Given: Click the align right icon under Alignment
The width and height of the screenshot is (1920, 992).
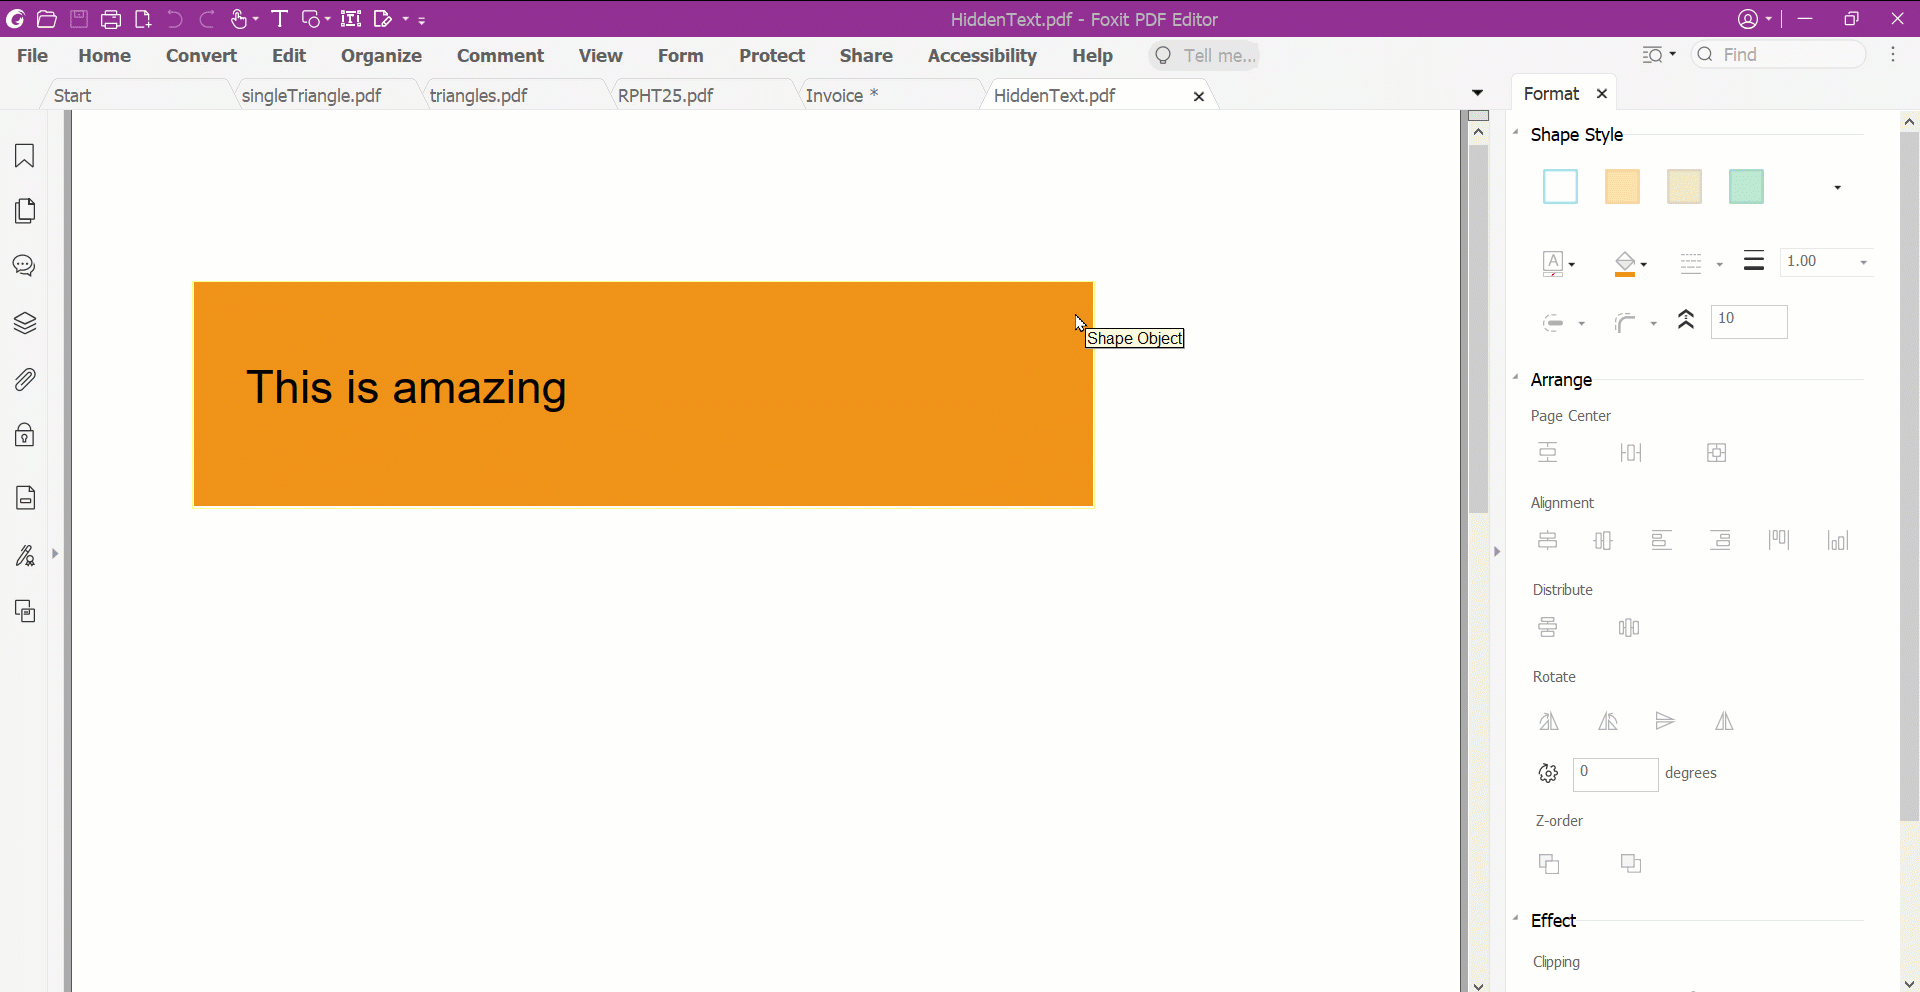Looking at the screenshot, I should pos(1720,541).
